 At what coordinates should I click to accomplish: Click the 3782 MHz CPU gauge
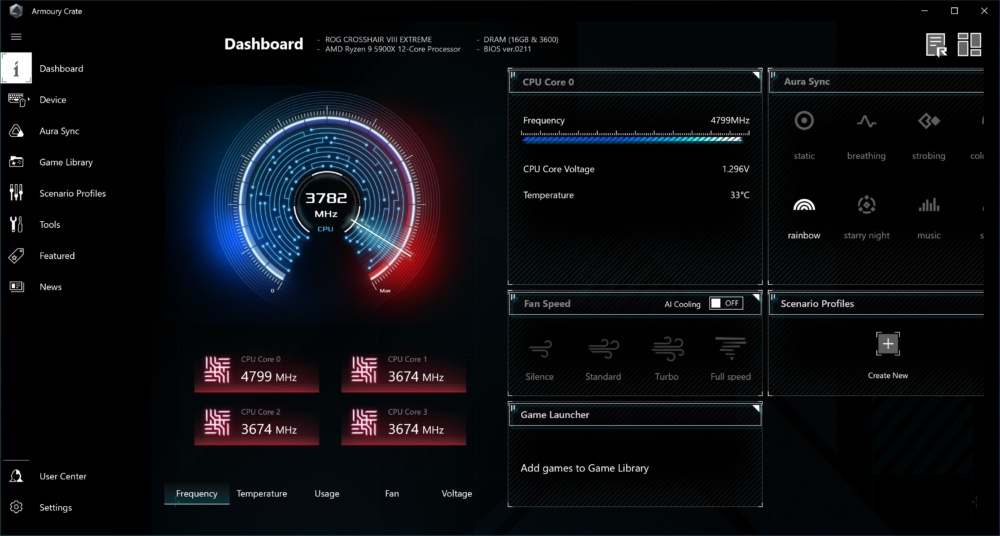click(x=326, y=206)
